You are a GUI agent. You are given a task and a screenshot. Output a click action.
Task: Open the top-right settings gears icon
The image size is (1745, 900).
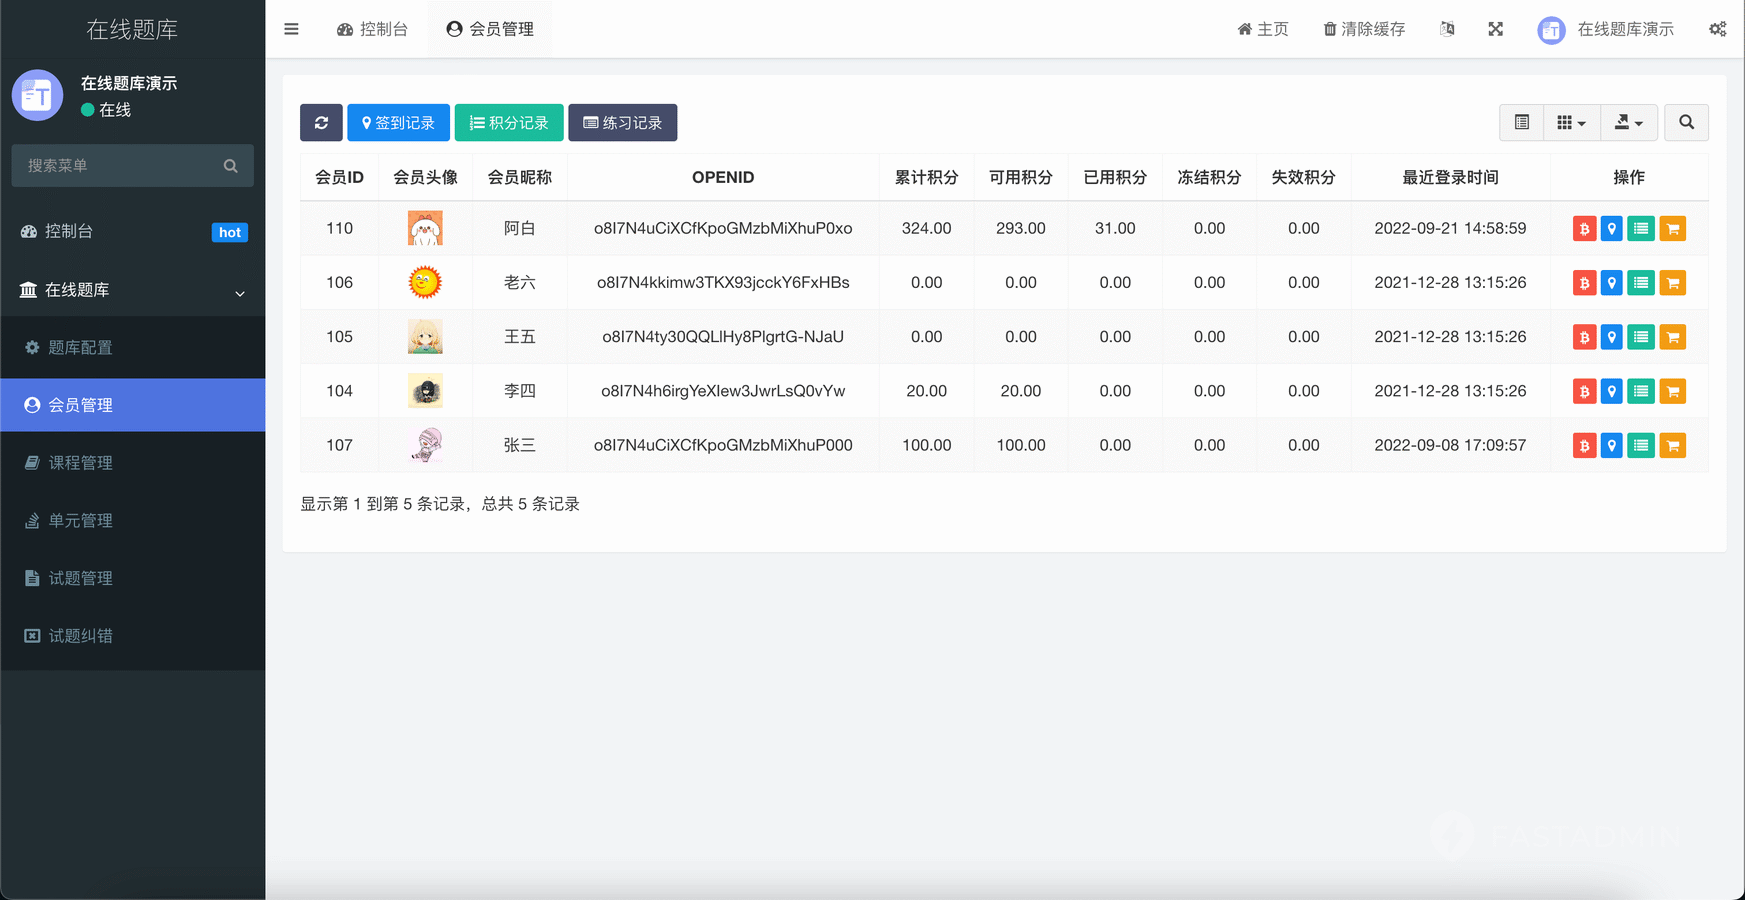coord(1717,29)
